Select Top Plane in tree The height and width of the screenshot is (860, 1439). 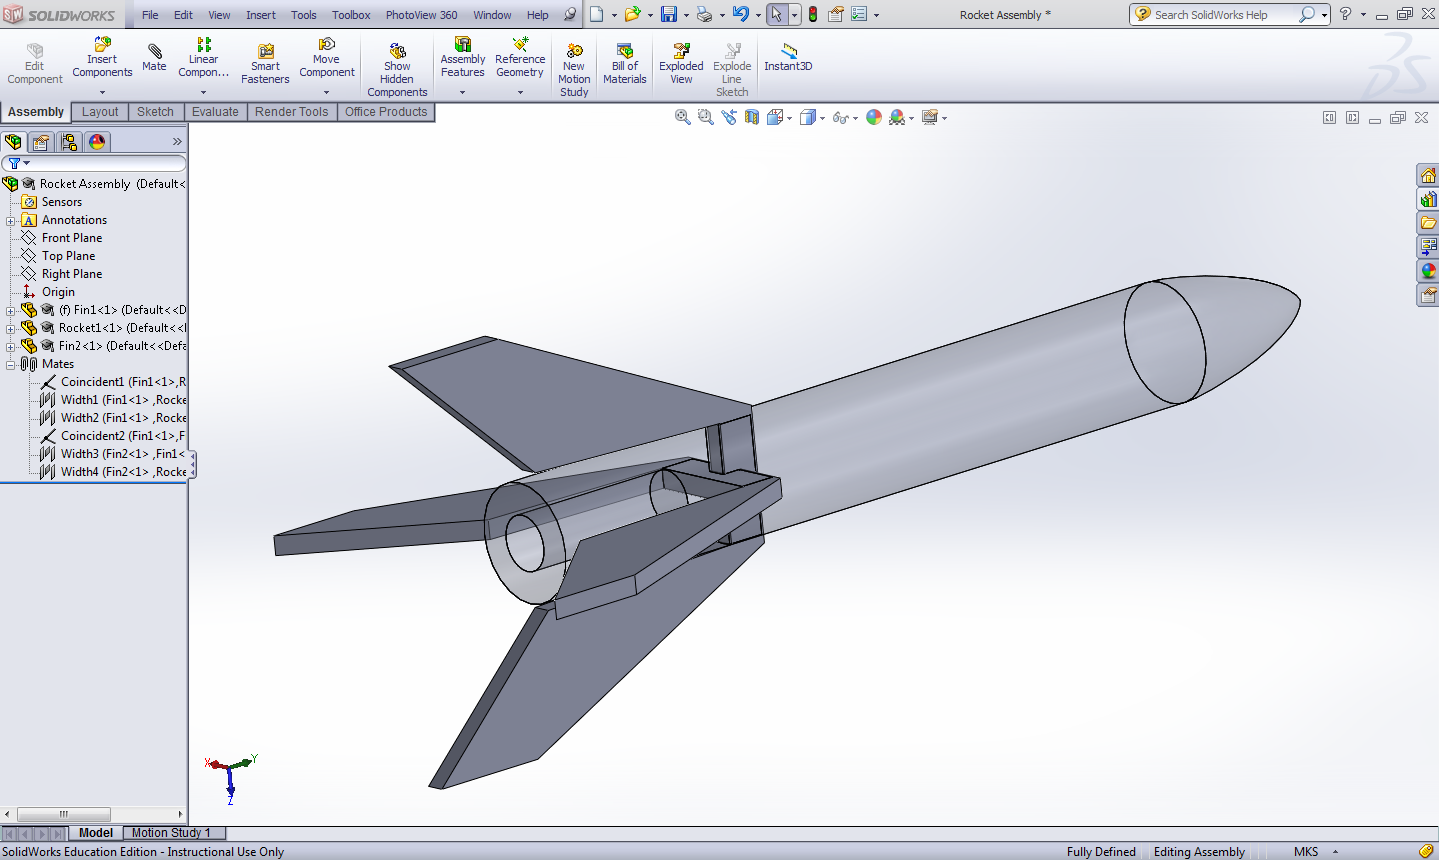(x=68, y=256)
